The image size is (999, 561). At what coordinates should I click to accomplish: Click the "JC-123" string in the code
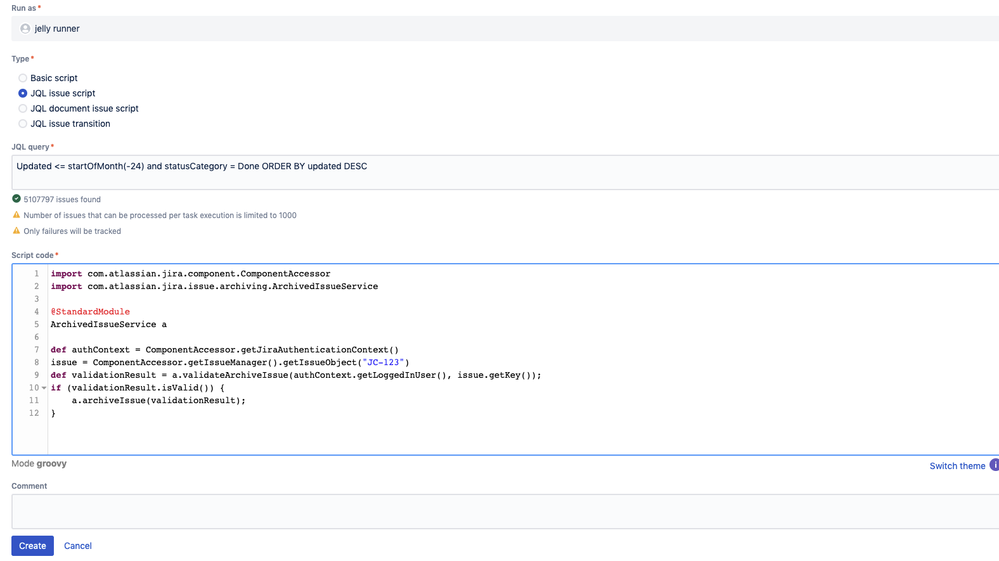[x=383, y=362]
